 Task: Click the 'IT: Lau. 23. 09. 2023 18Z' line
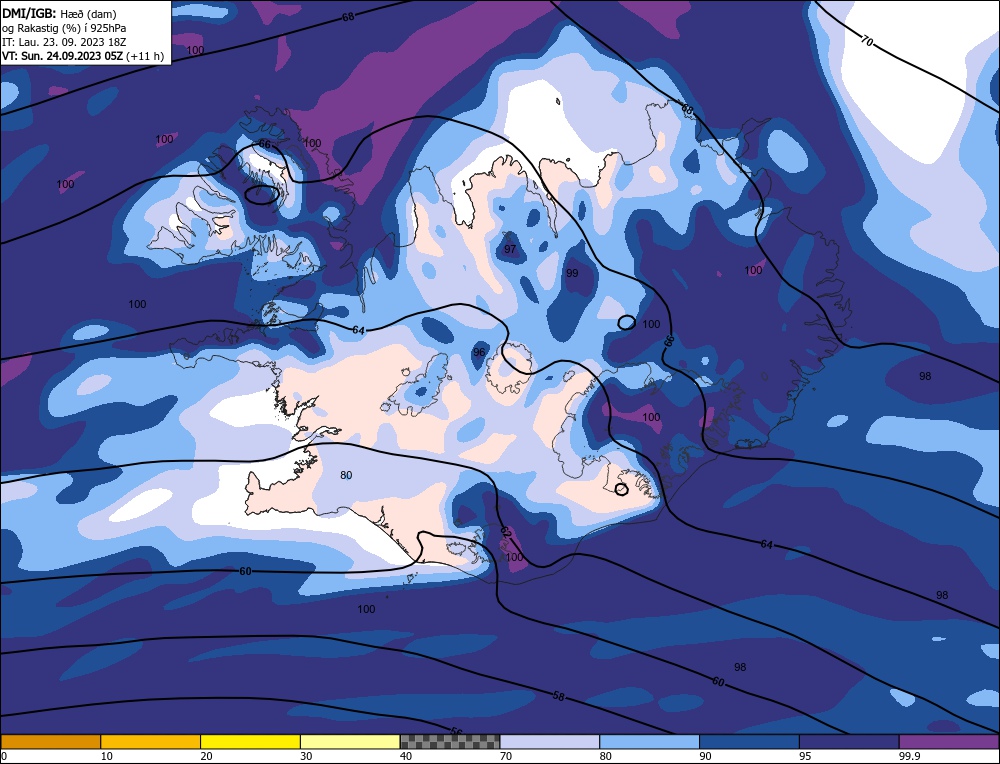(64, 42)
